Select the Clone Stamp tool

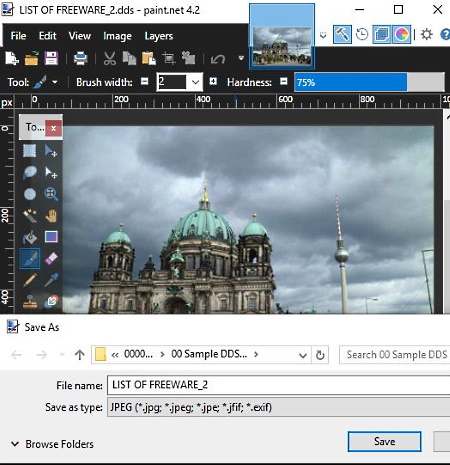(30, 301)
